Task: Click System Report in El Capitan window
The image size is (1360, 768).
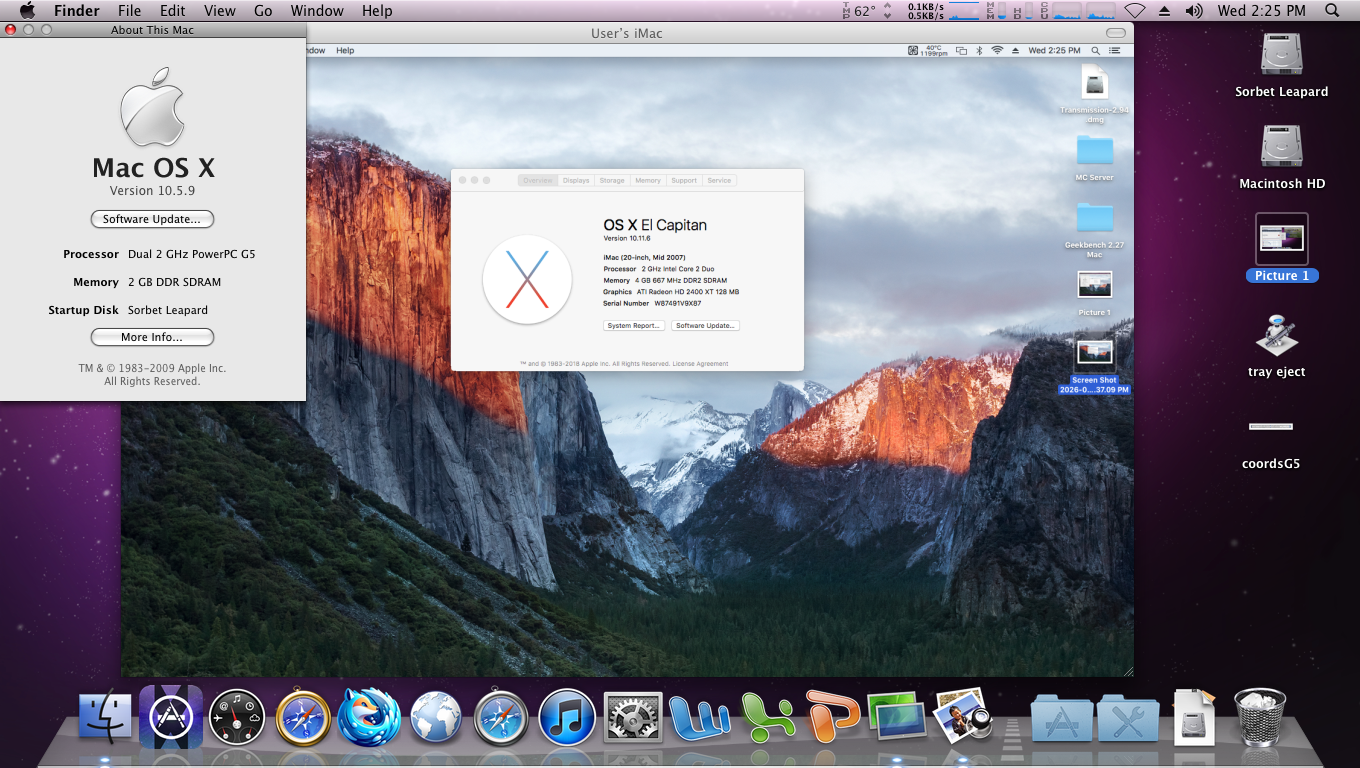Action: [634, 325]
